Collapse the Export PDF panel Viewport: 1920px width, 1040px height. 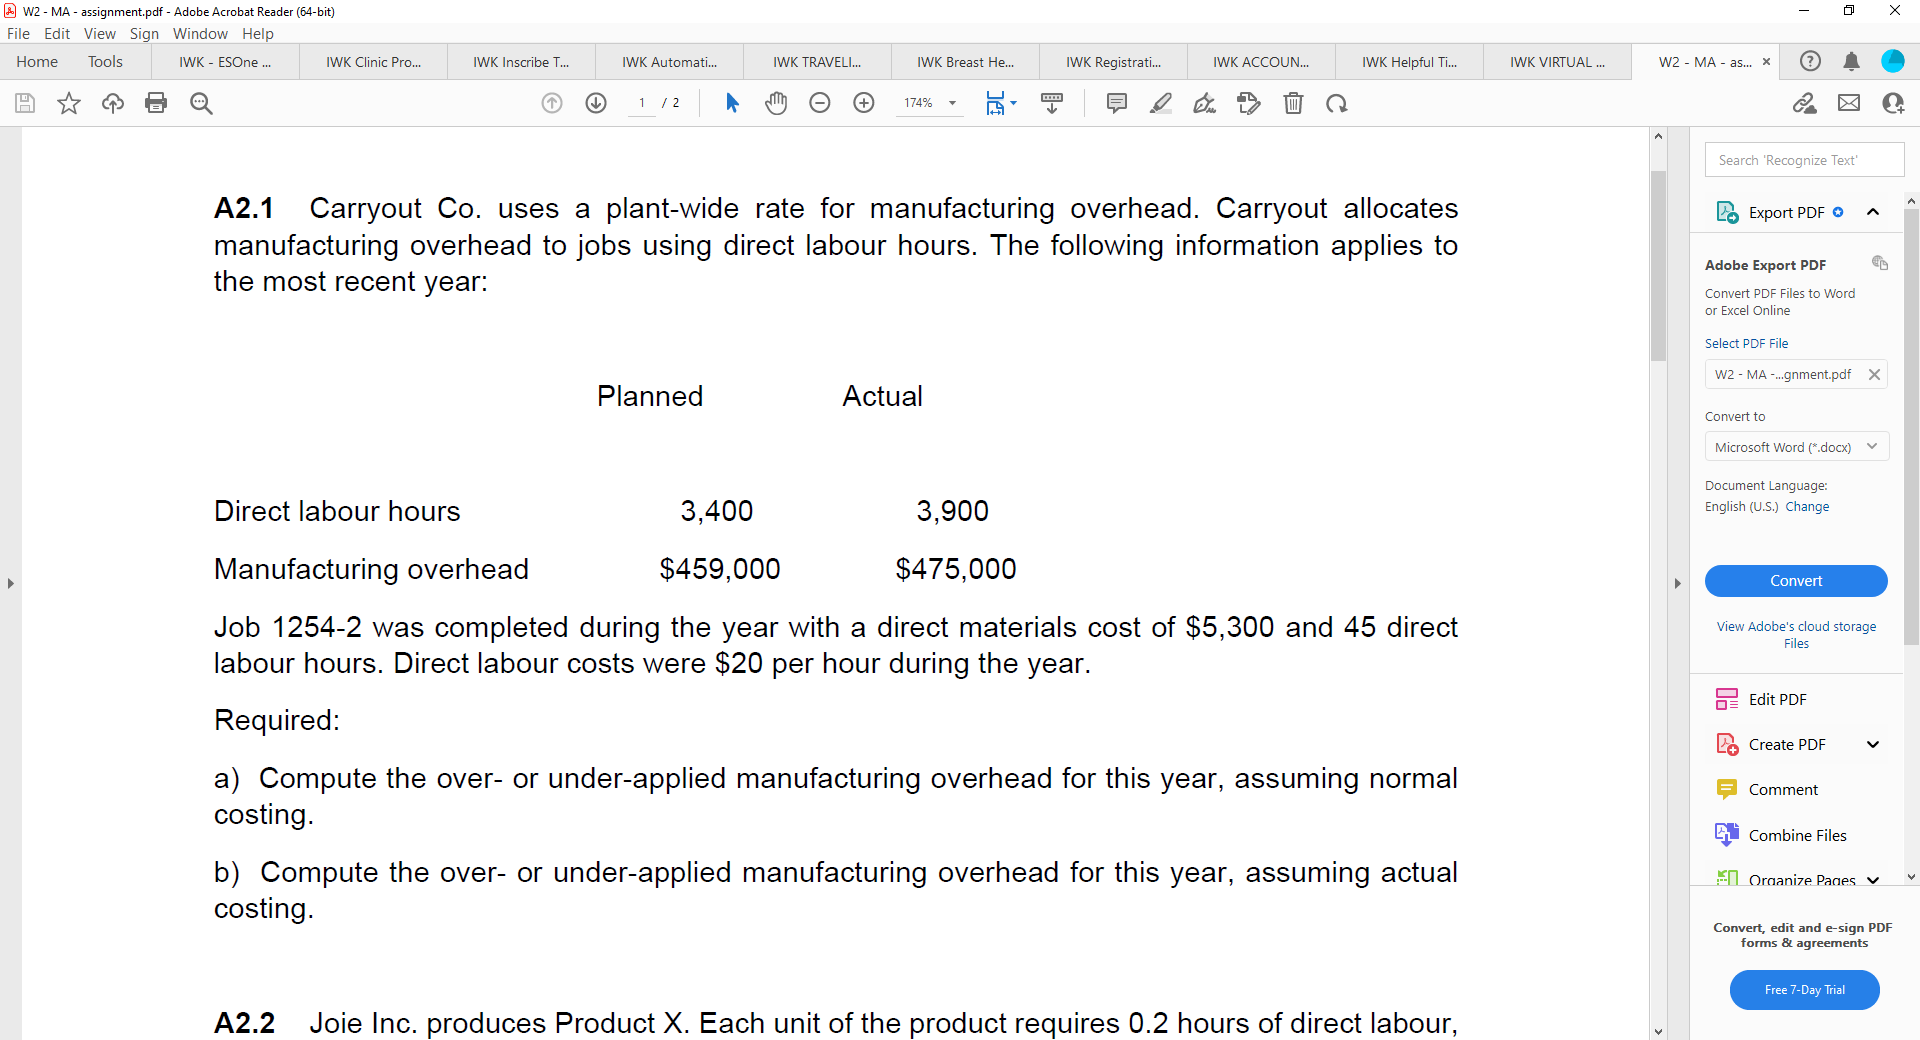(1873, 212)
